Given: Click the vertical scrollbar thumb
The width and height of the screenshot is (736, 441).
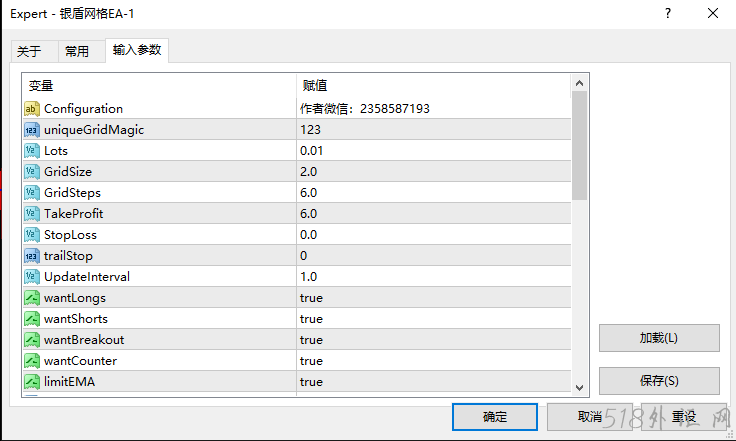Looking at the screenshot, I should coord(579,145).
